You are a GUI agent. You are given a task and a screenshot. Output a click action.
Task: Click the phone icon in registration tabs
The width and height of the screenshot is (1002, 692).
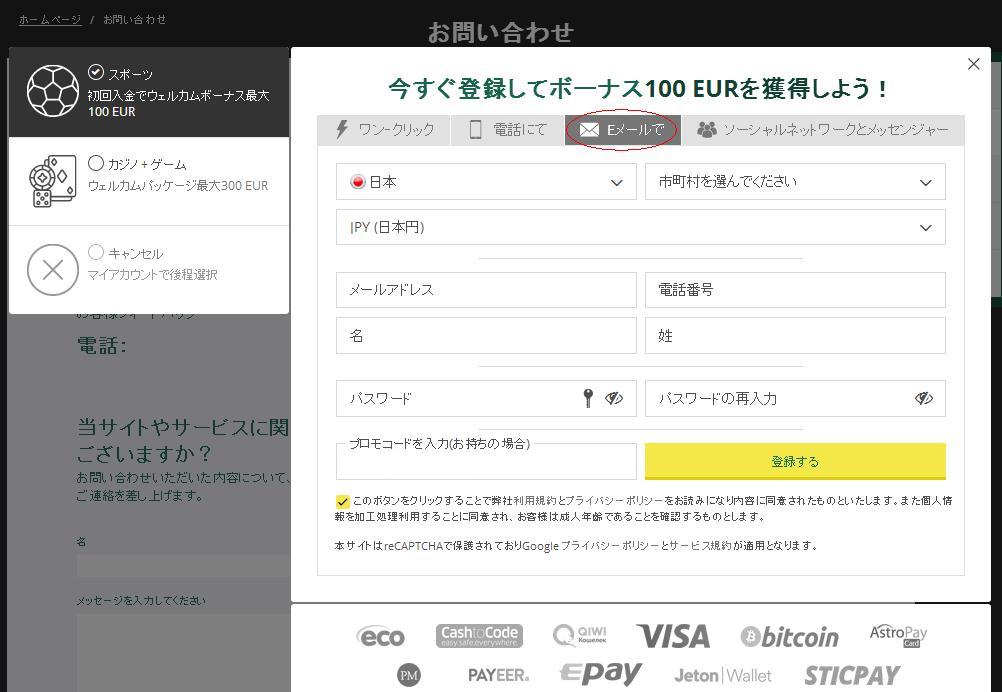[x=475, y=130]
